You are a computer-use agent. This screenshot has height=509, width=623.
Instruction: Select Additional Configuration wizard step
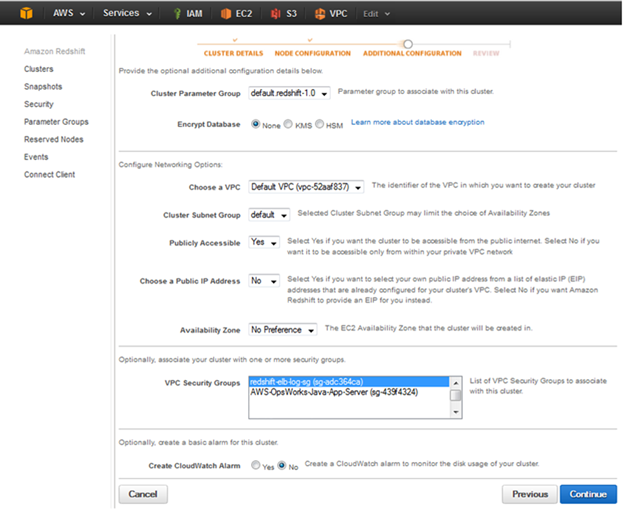tap(412, 53)
